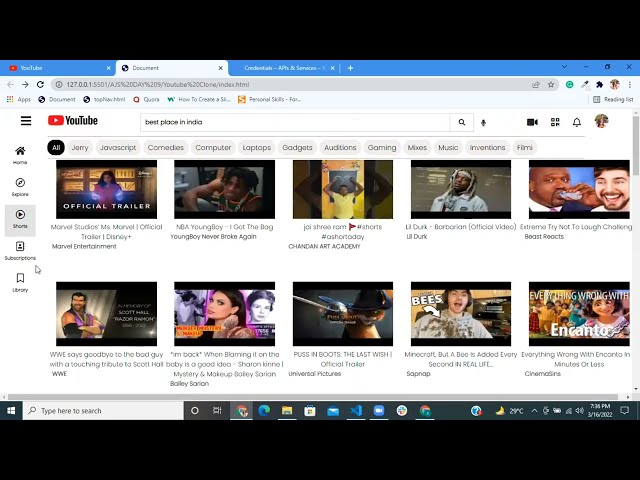
Task: Select the Laptops category chip
Action: 256,147
